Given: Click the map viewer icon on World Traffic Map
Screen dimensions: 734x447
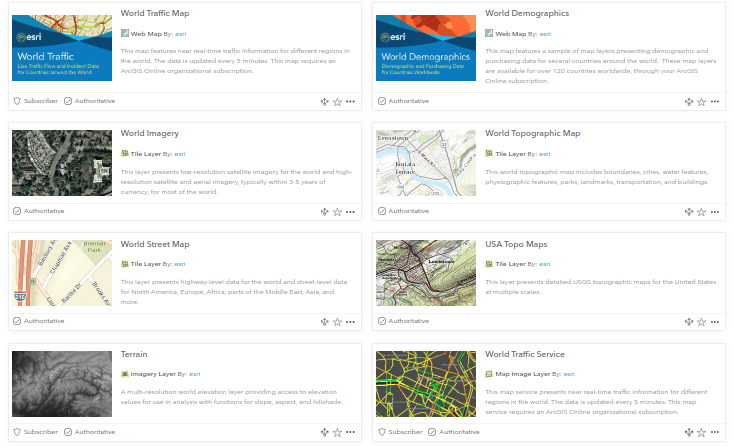Looking at the screenshot, I should point(324,101).
